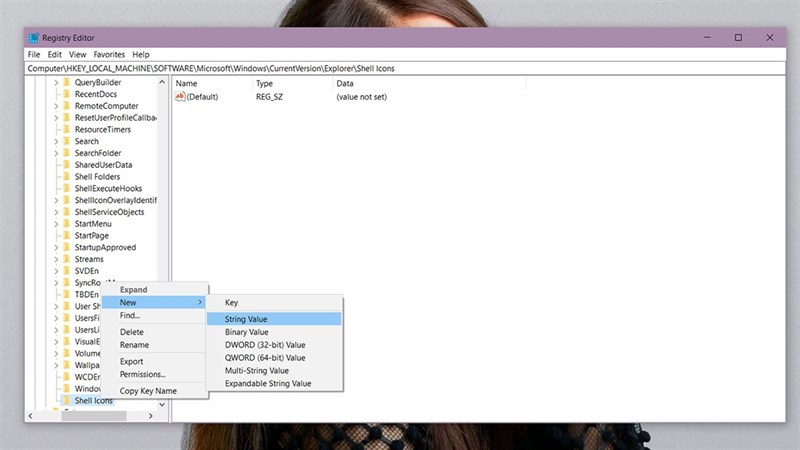Select Expandable String Value

(274, 383)
